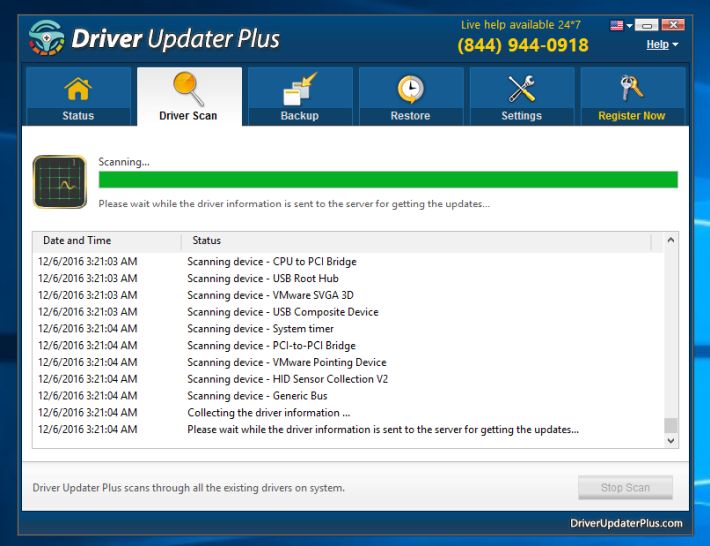
Task: Click the green scanning progress bar
Action: tap(388, 180)
